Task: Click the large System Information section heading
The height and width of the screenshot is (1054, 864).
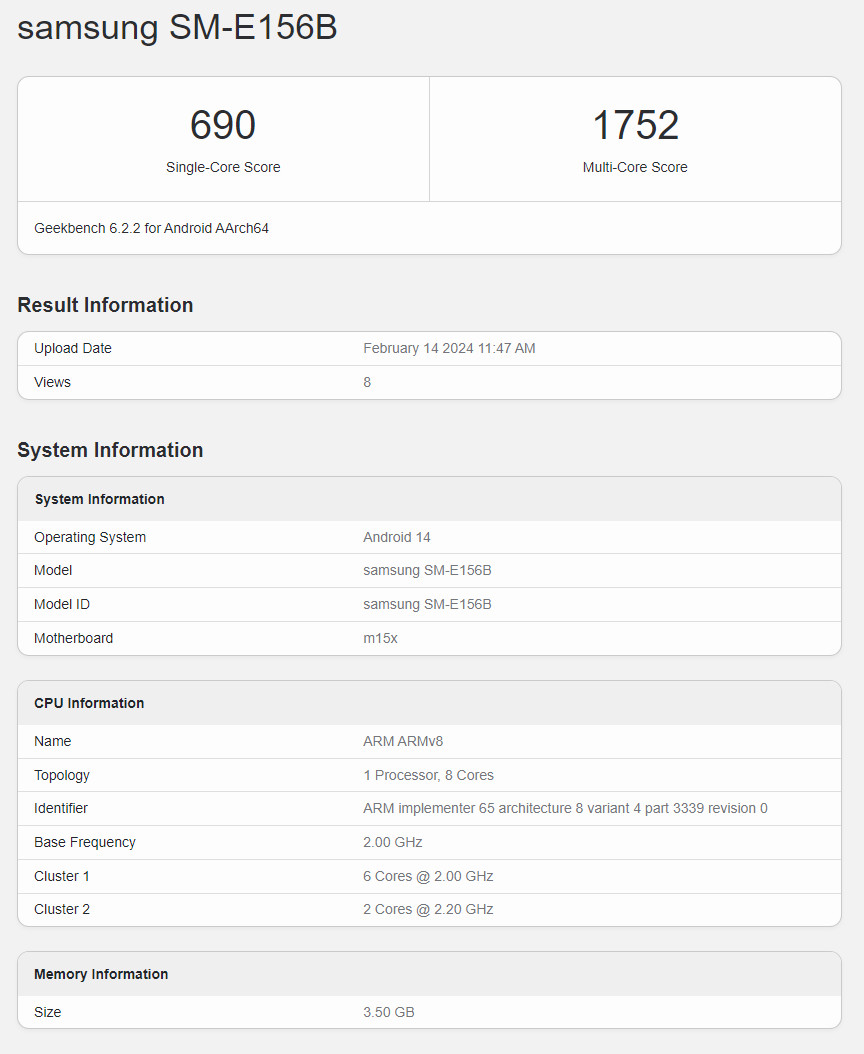Action: (110, 450)
